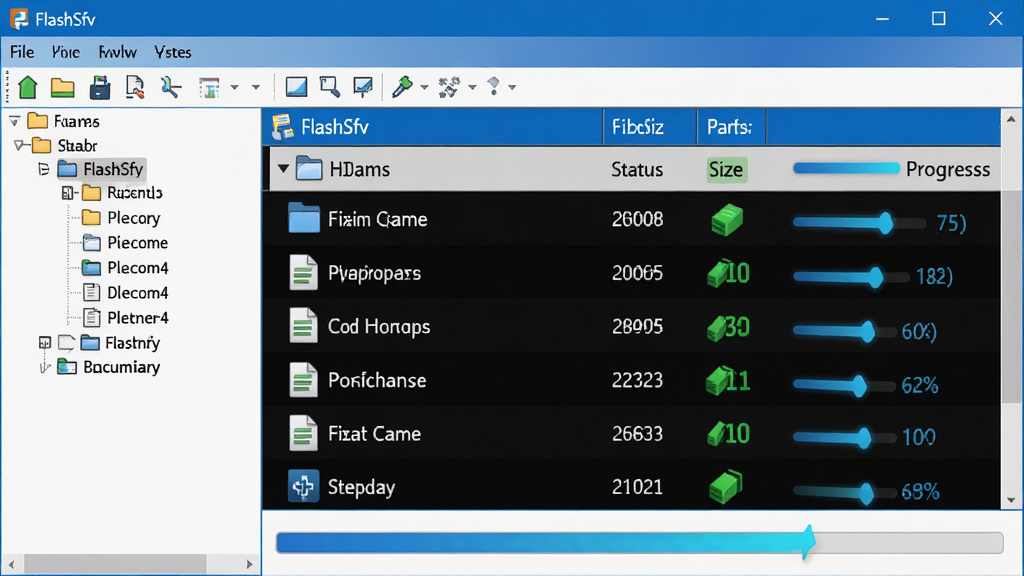Open the Fwvlw menu
This screenshot has width=1024, height=576.
coord(118,52)
